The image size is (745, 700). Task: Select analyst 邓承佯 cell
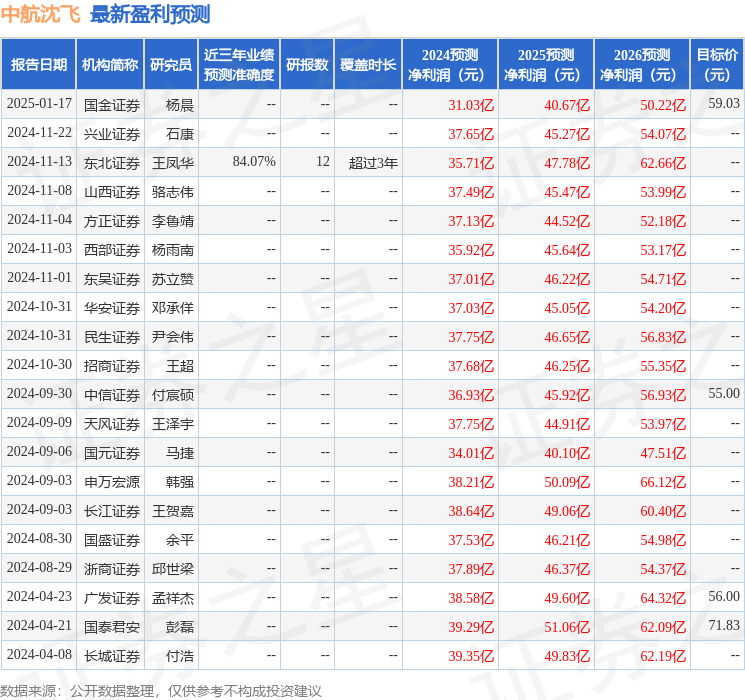171,307
